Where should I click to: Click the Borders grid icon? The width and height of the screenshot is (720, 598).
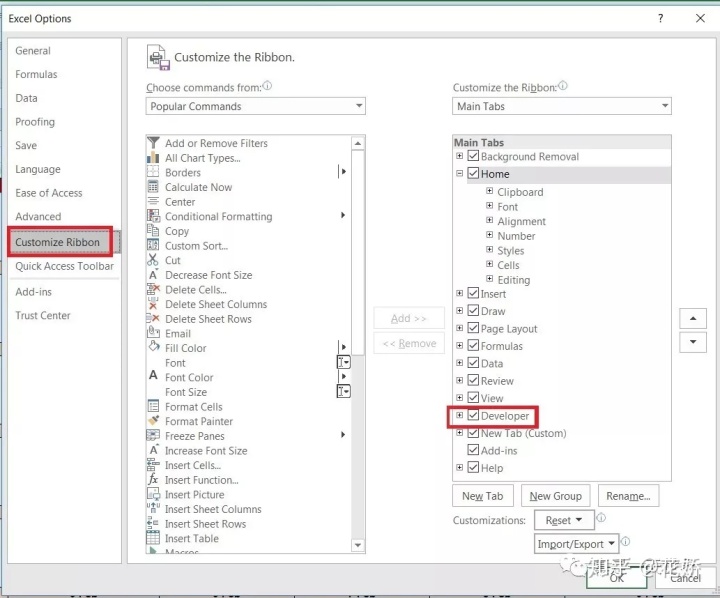(x=153, y=172)
